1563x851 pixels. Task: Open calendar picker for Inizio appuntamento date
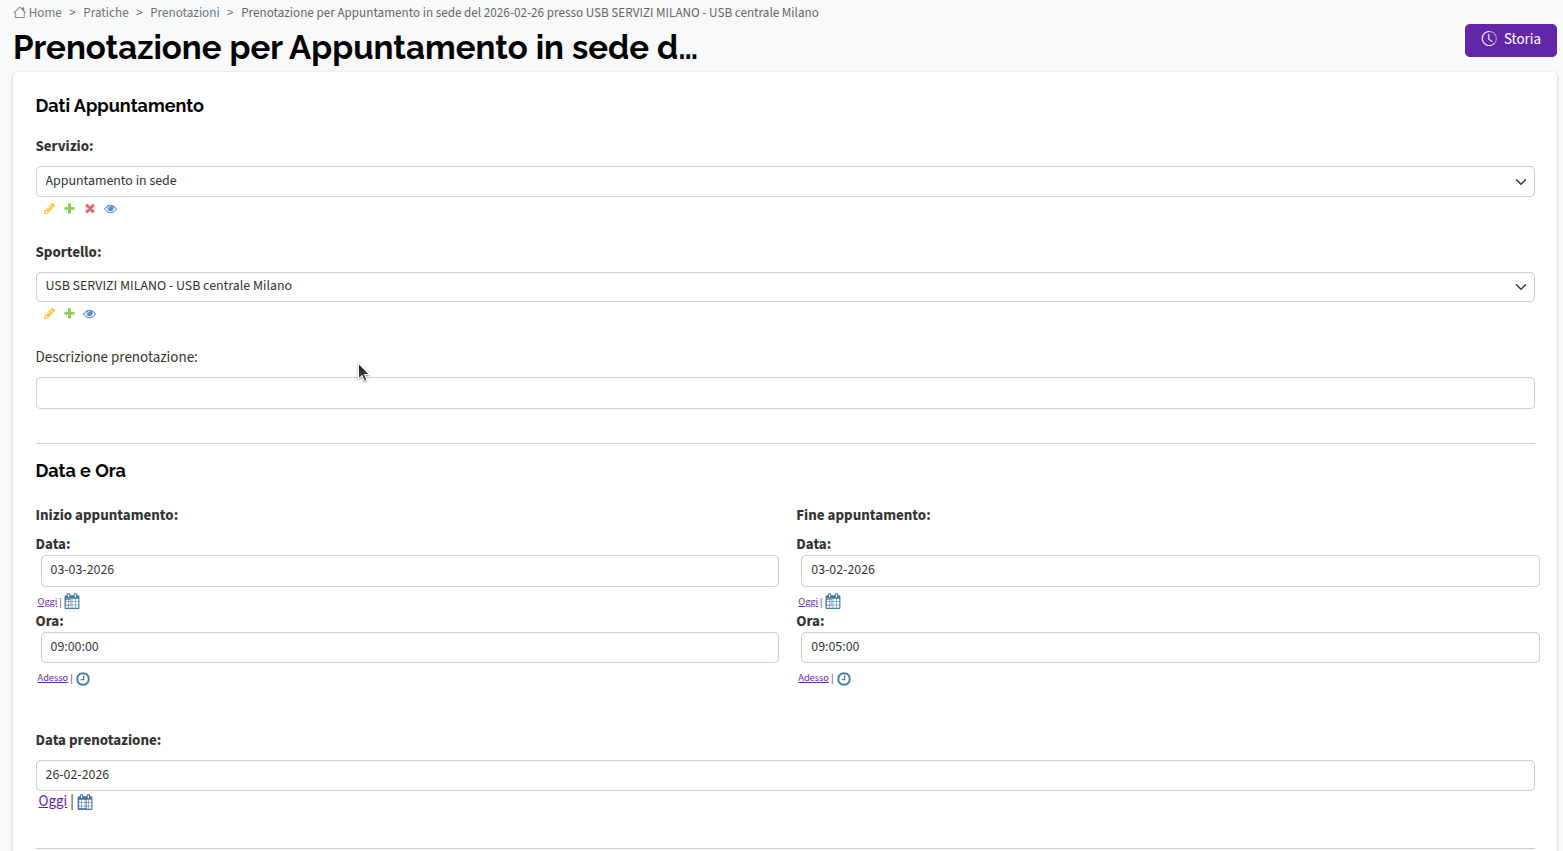72,602
